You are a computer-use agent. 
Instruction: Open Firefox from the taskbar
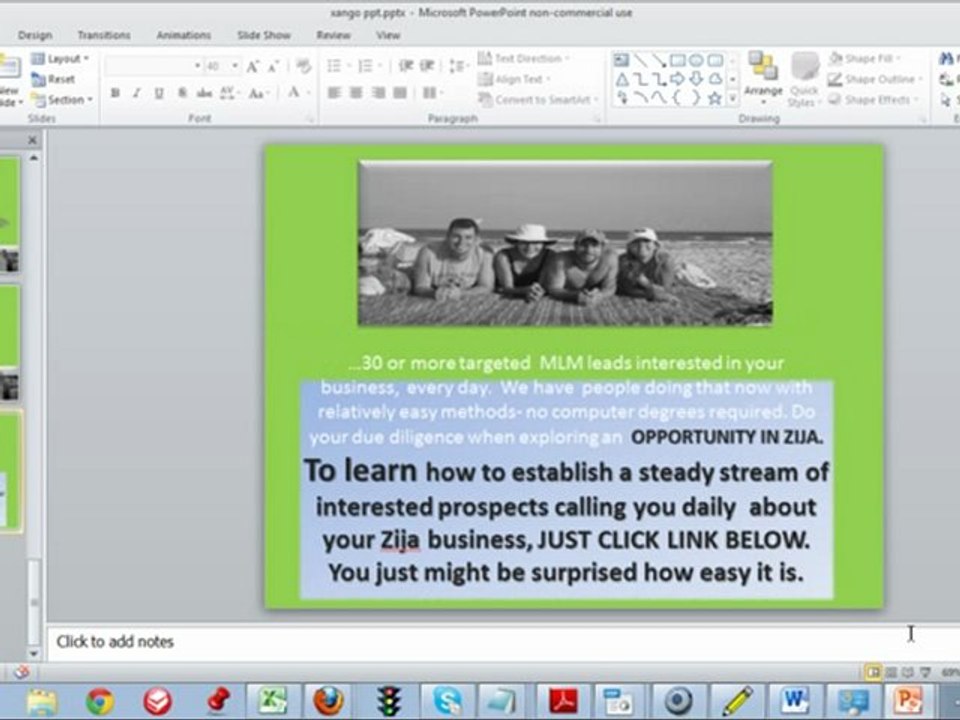(328, 701)
